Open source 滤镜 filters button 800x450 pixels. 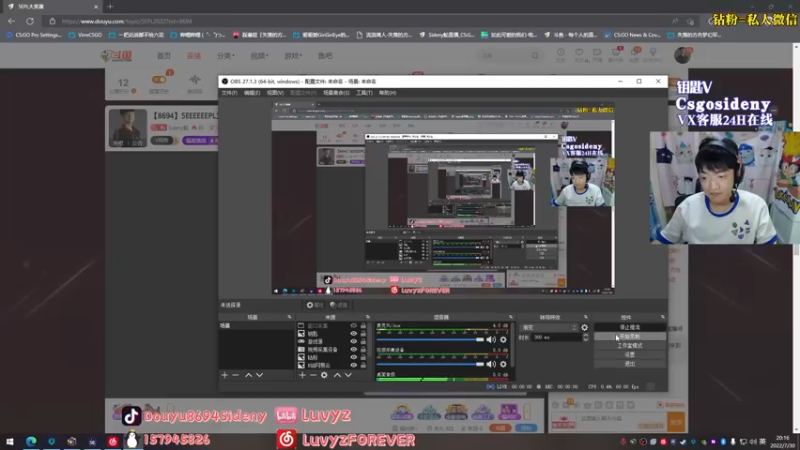(x=339, y=305)
